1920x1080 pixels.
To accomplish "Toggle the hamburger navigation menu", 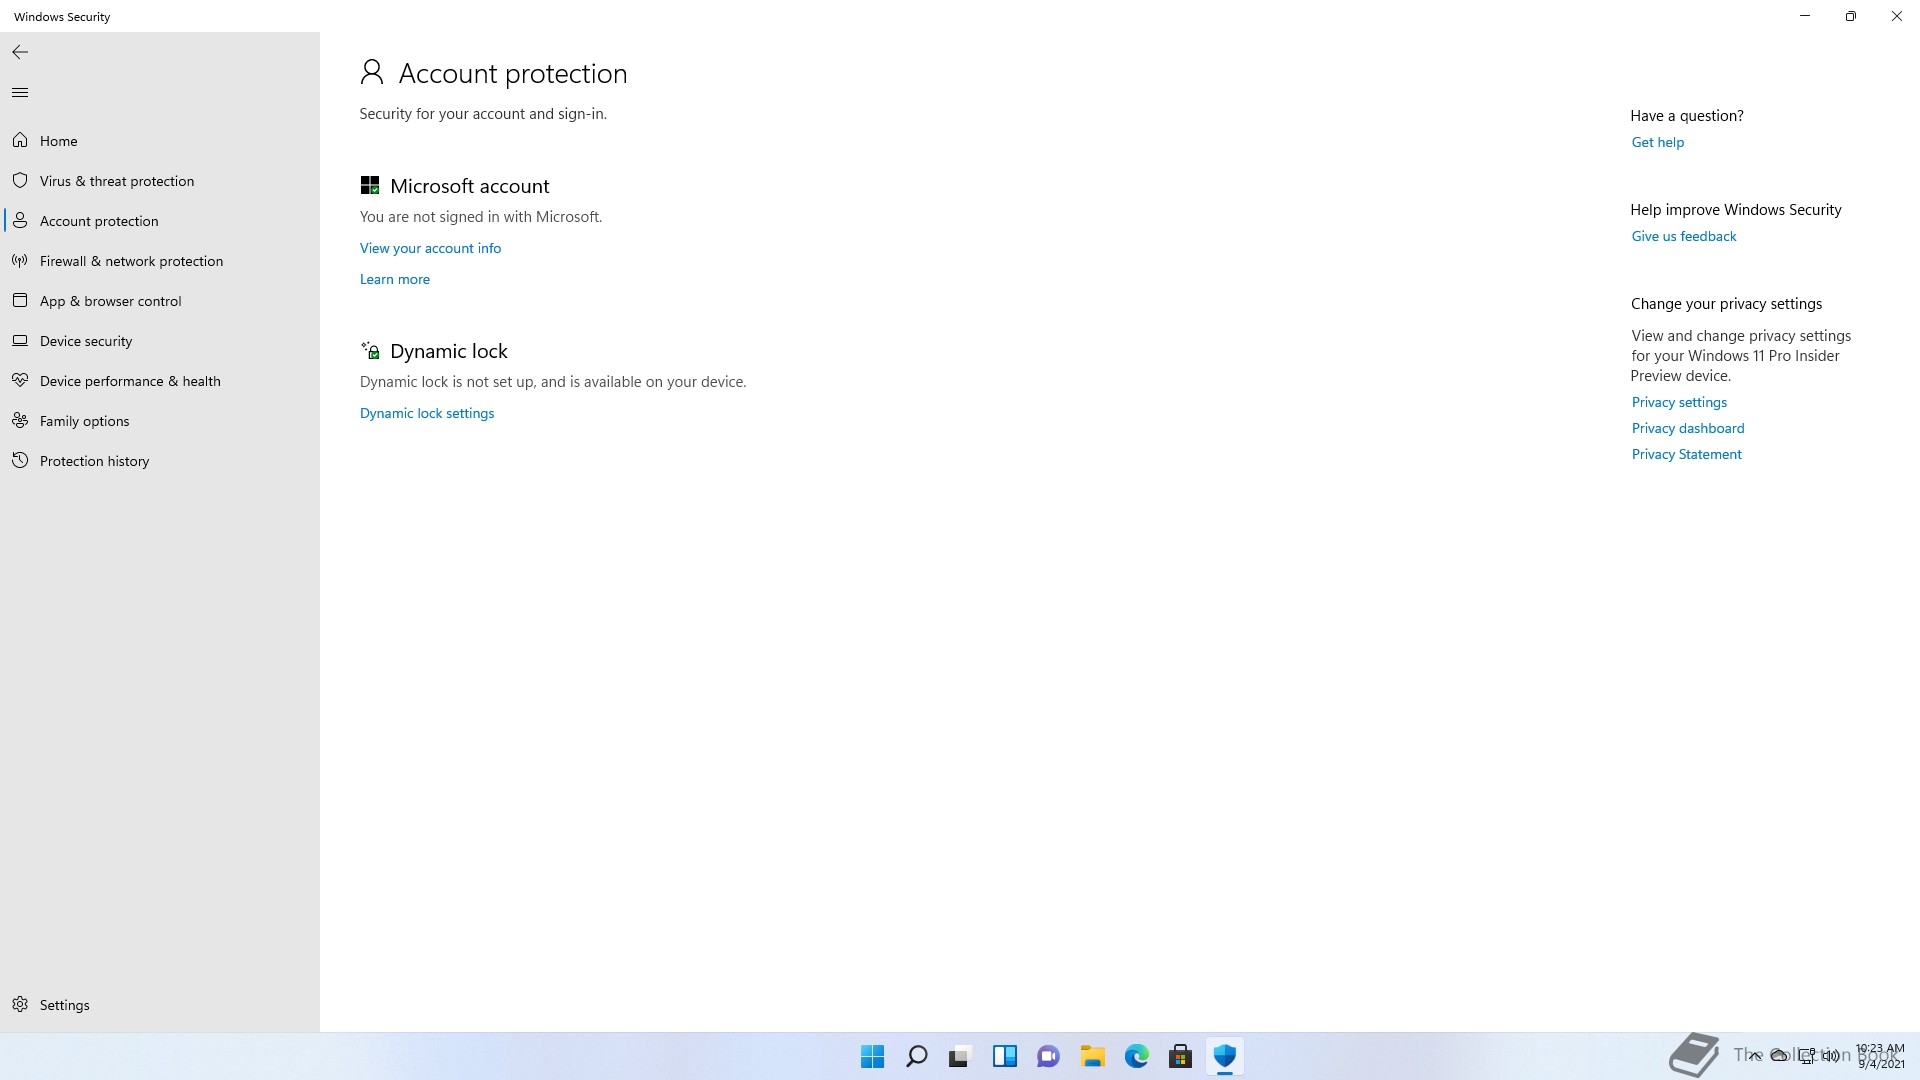I will [x=20, y=93].
